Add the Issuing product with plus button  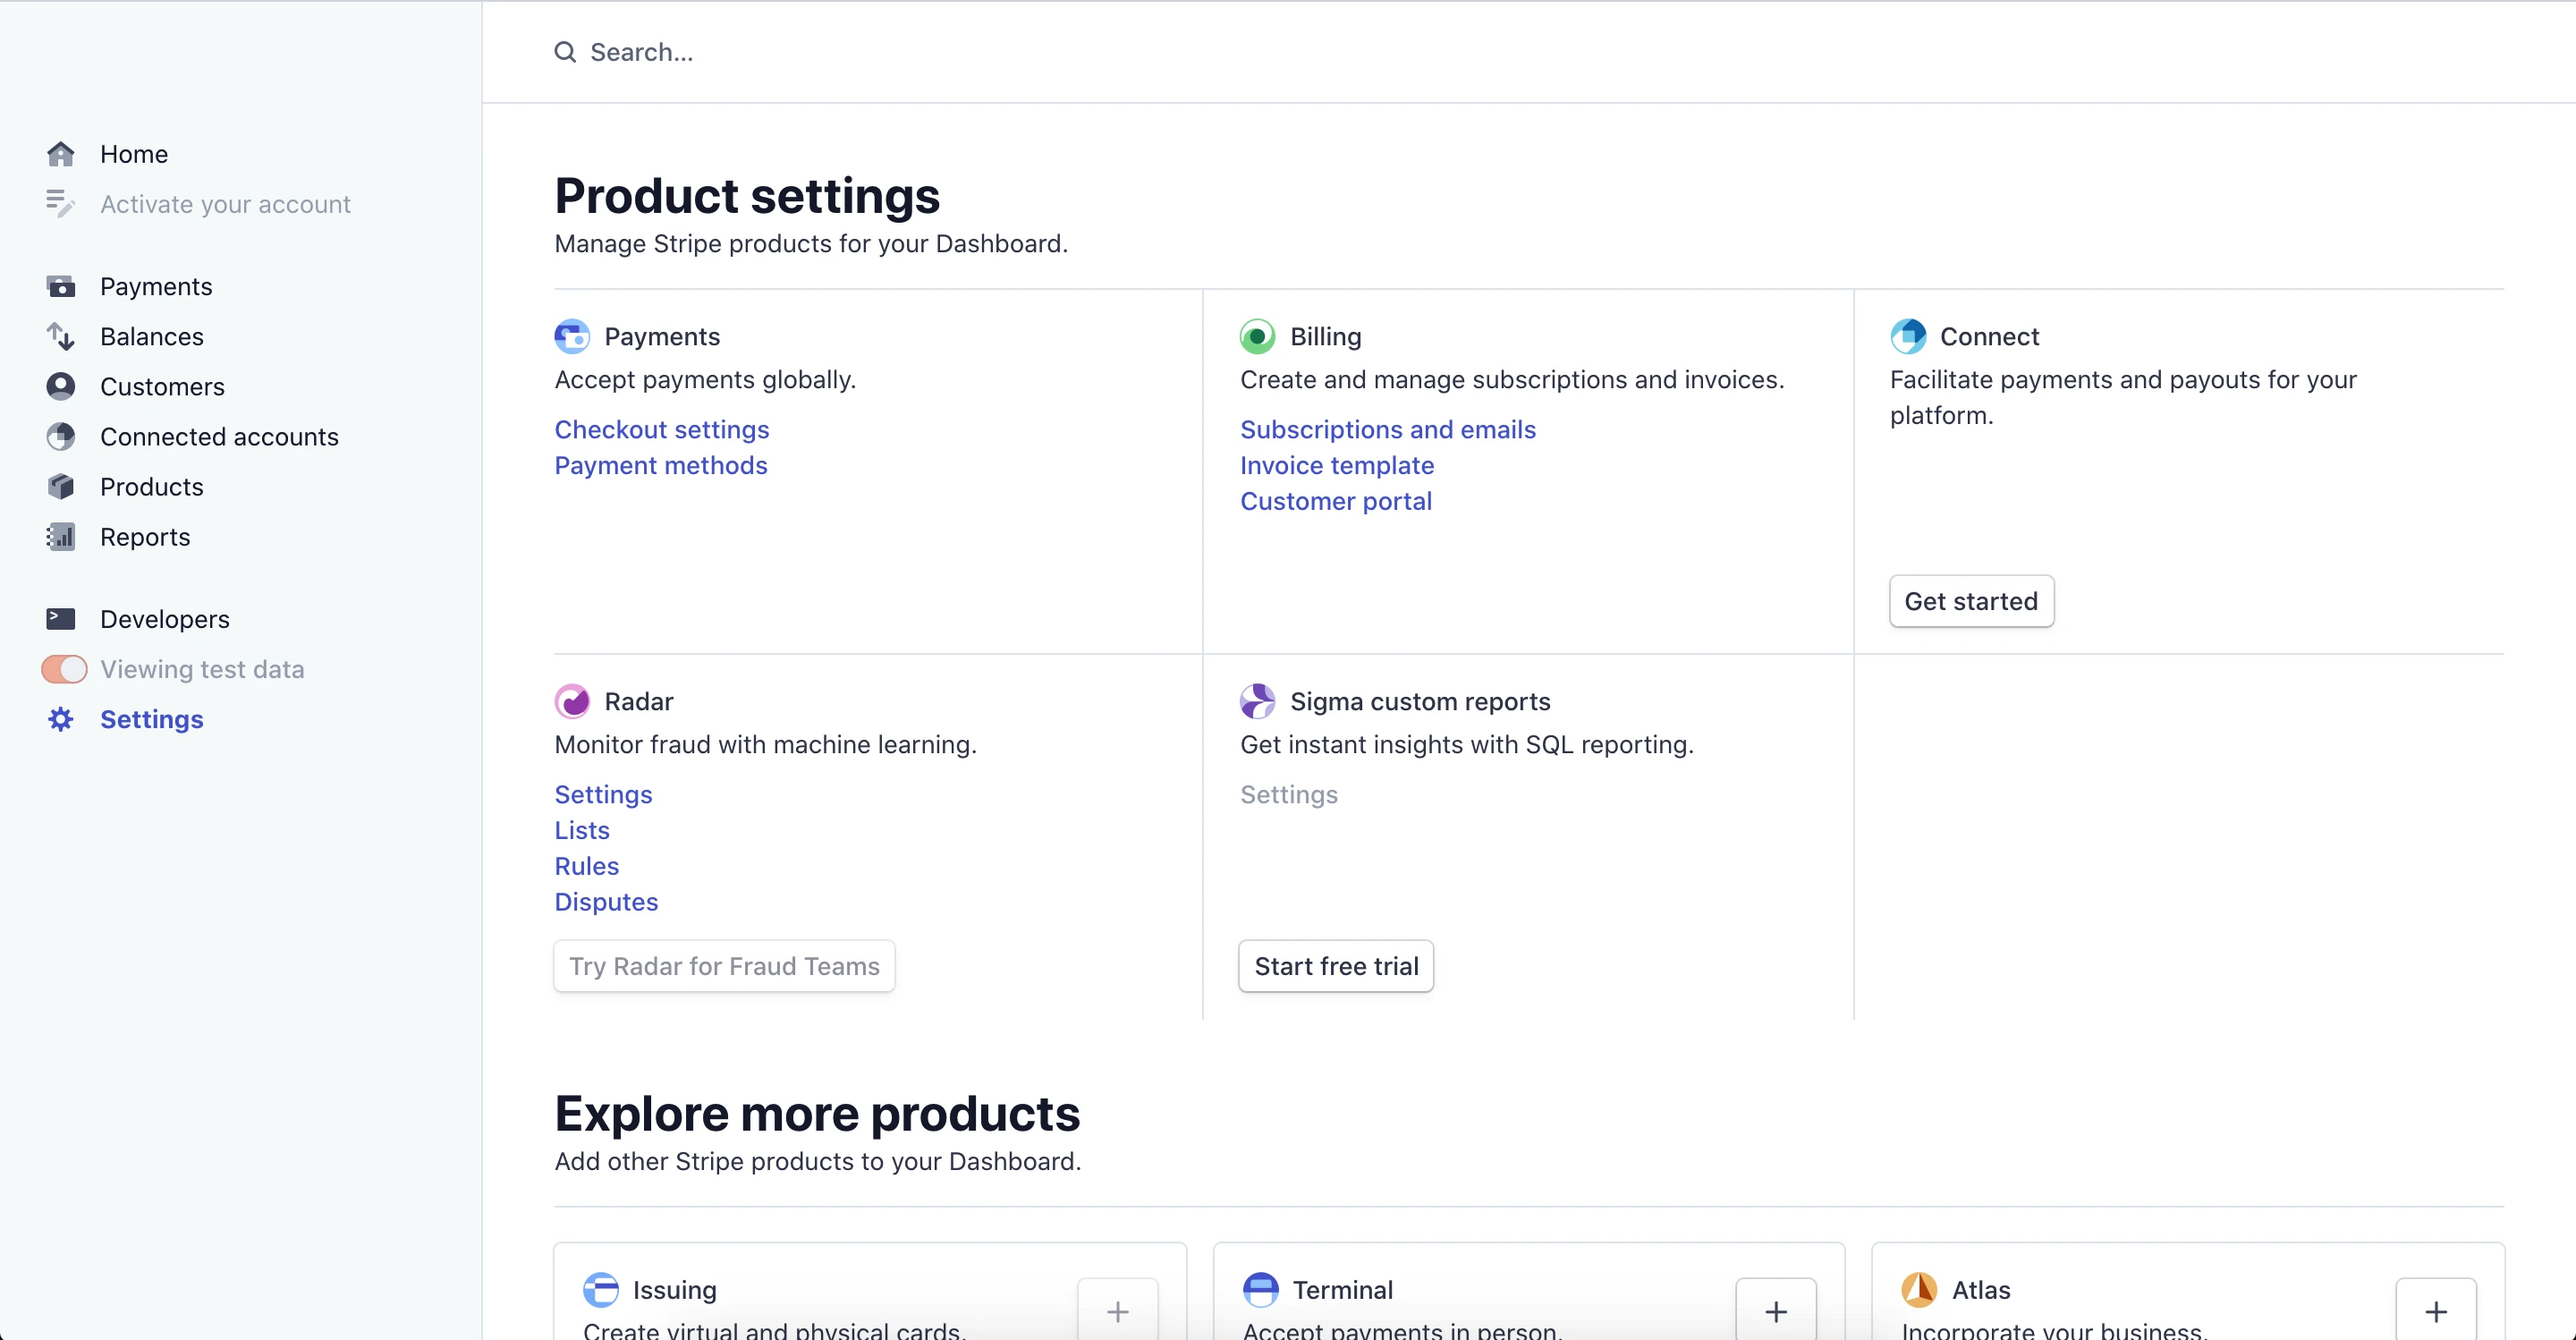coord(1117,1311)
